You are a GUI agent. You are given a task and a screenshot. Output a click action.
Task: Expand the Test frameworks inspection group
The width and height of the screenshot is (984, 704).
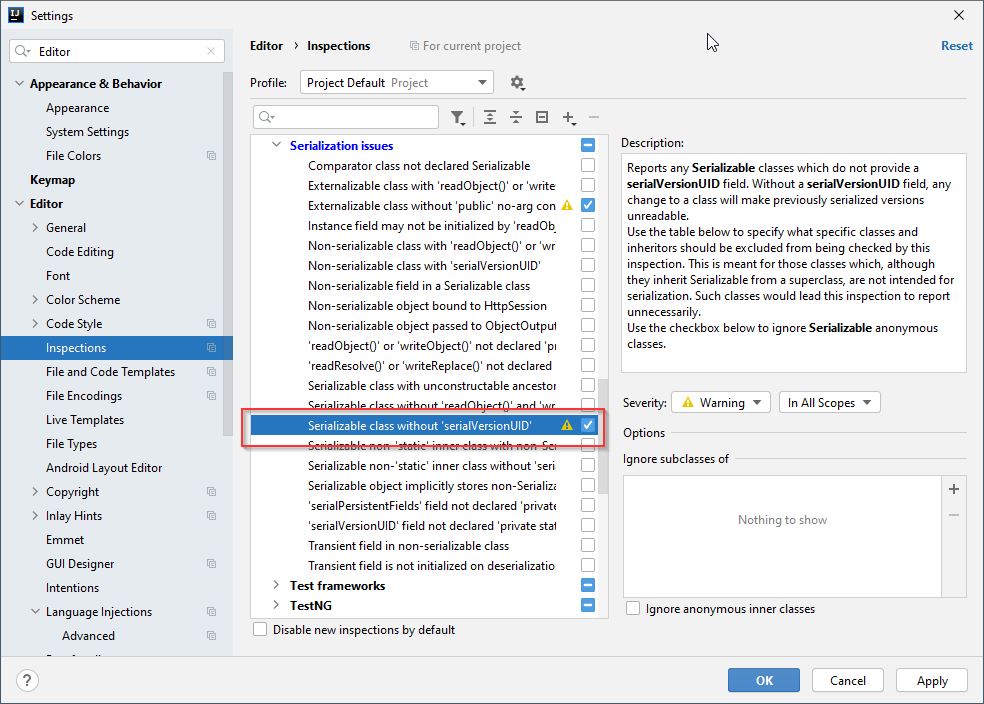coord(277,586)
